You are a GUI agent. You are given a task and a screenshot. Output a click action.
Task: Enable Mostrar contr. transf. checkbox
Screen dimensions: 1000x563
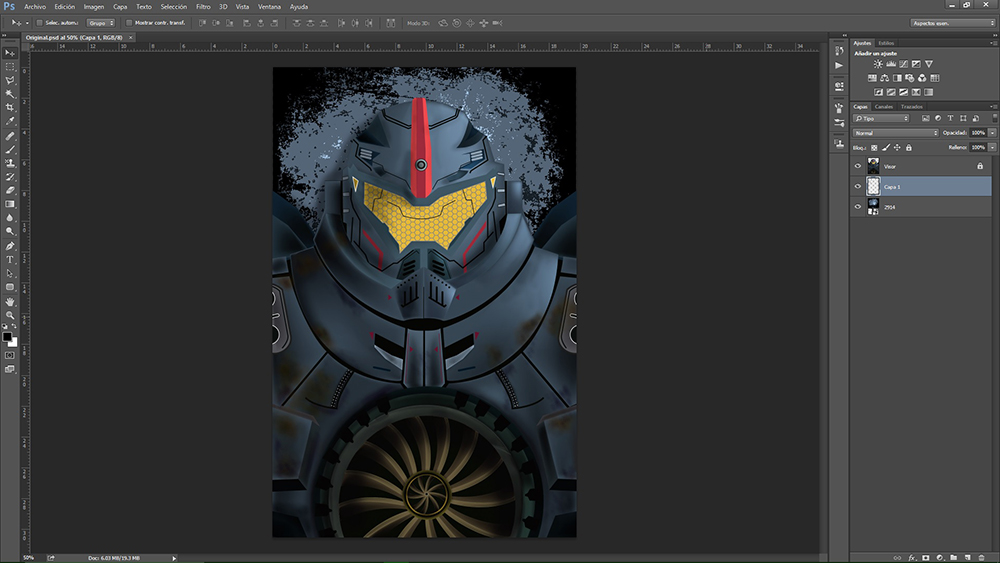[129, 23]
